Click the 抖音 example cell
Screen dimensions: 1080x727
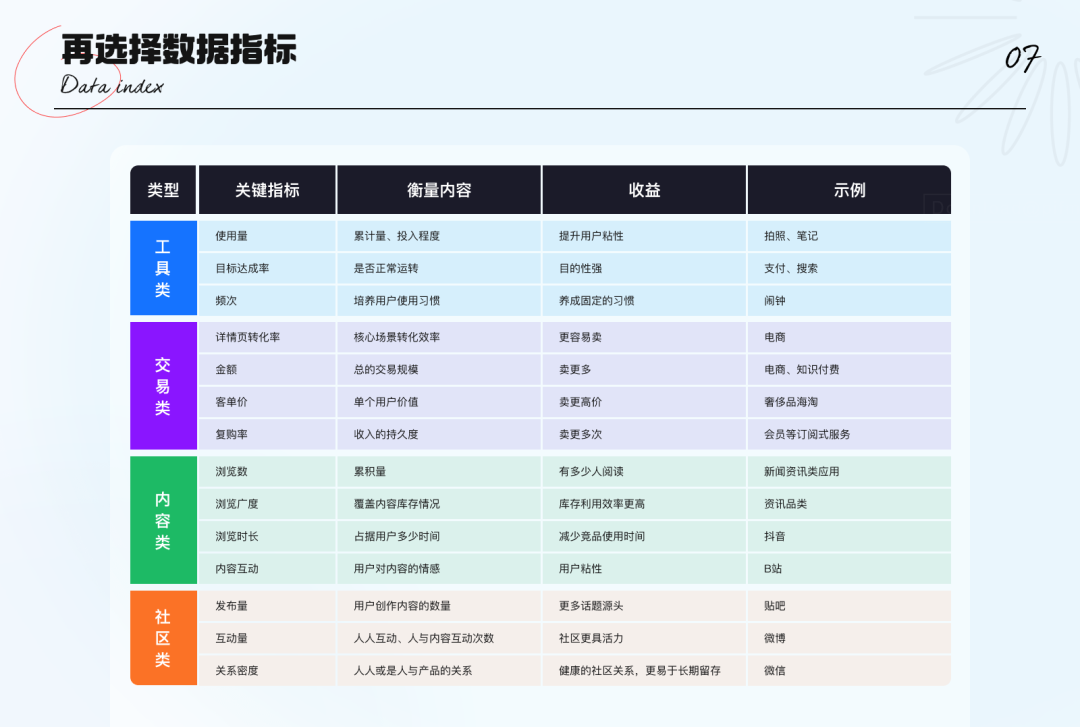[x=849, y=536]
